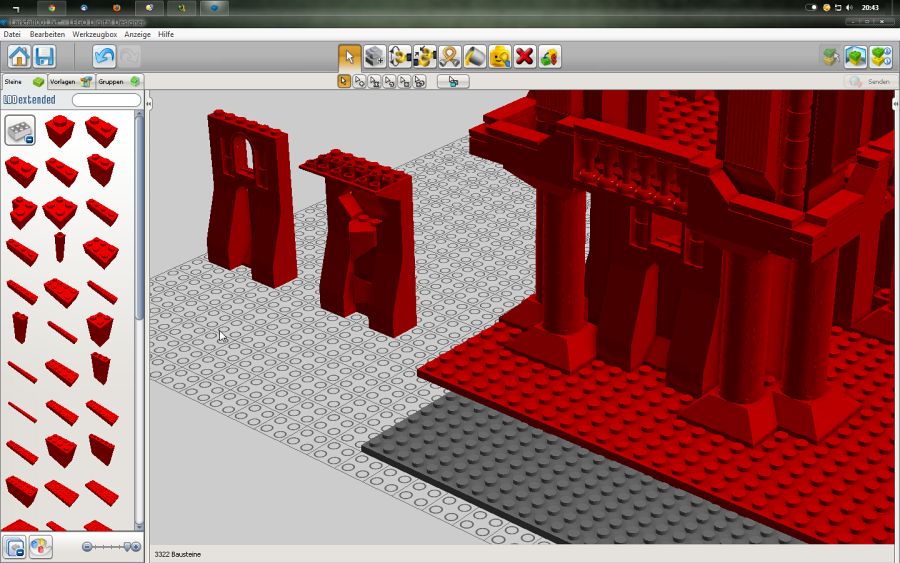Viewport: 900px width, 563px height.
Task: Select the Hinge tool
Action: pyautogui.click(x=400, y=56)
